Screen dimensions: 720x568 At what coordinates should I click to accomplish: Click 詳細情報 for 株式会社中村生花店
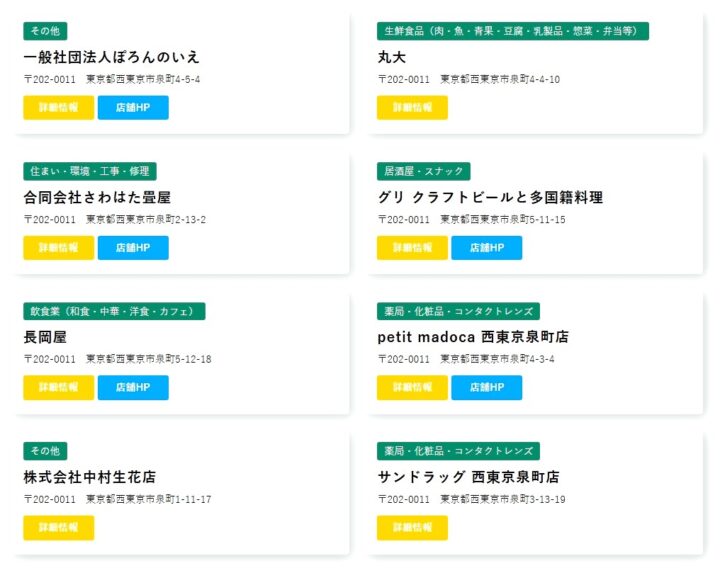pyautogui.click(x=58, y=528)
